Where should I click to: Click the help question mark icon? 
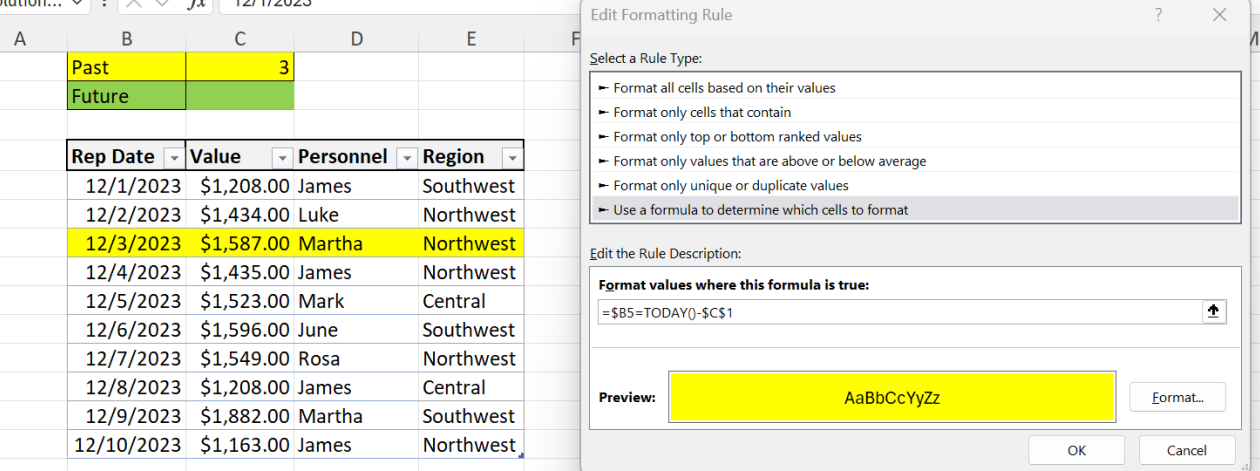pos(1158,15)
